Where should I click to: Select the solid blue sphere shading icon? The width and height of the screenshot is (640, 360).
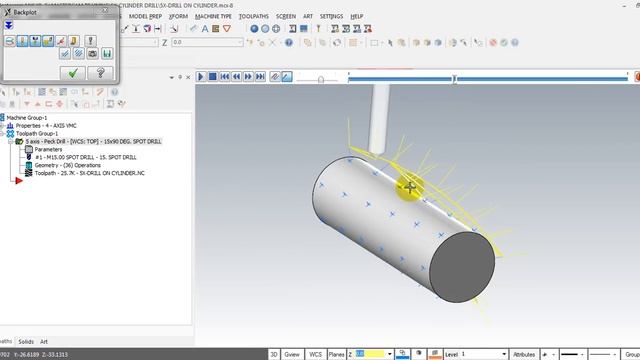tap(254, 29)
